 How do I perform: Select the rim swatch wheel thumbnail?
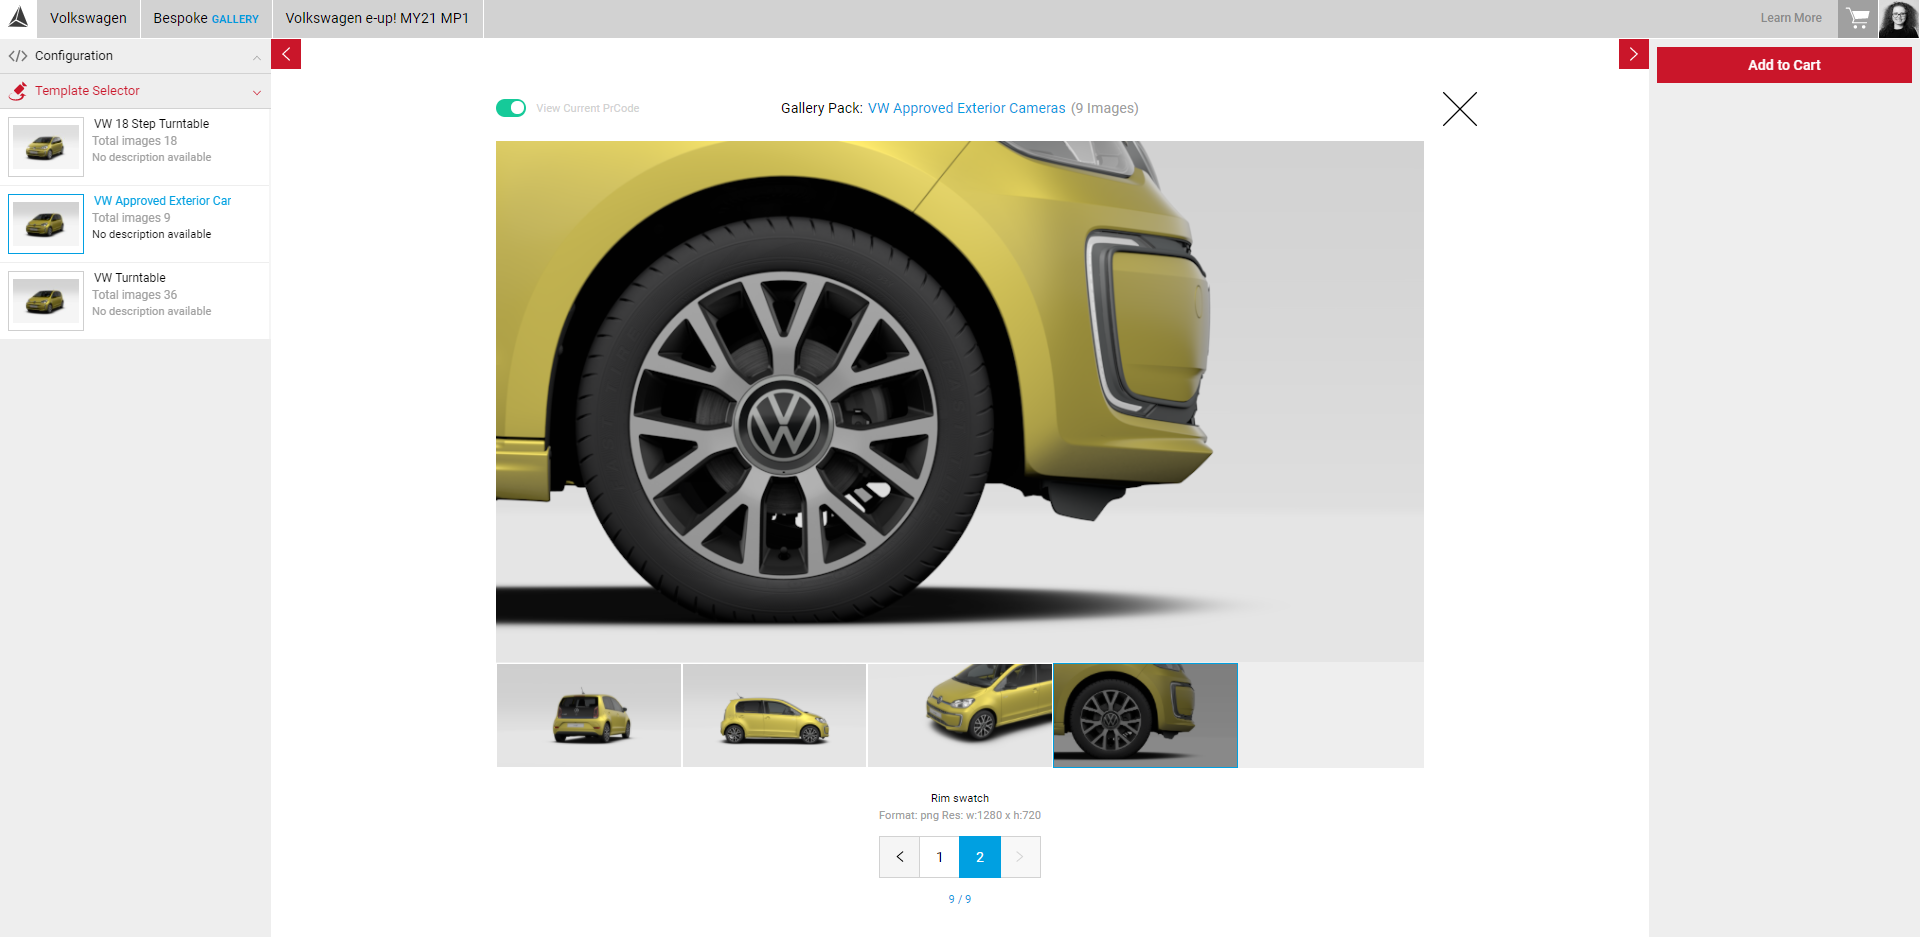click(x=1145, y=715)
